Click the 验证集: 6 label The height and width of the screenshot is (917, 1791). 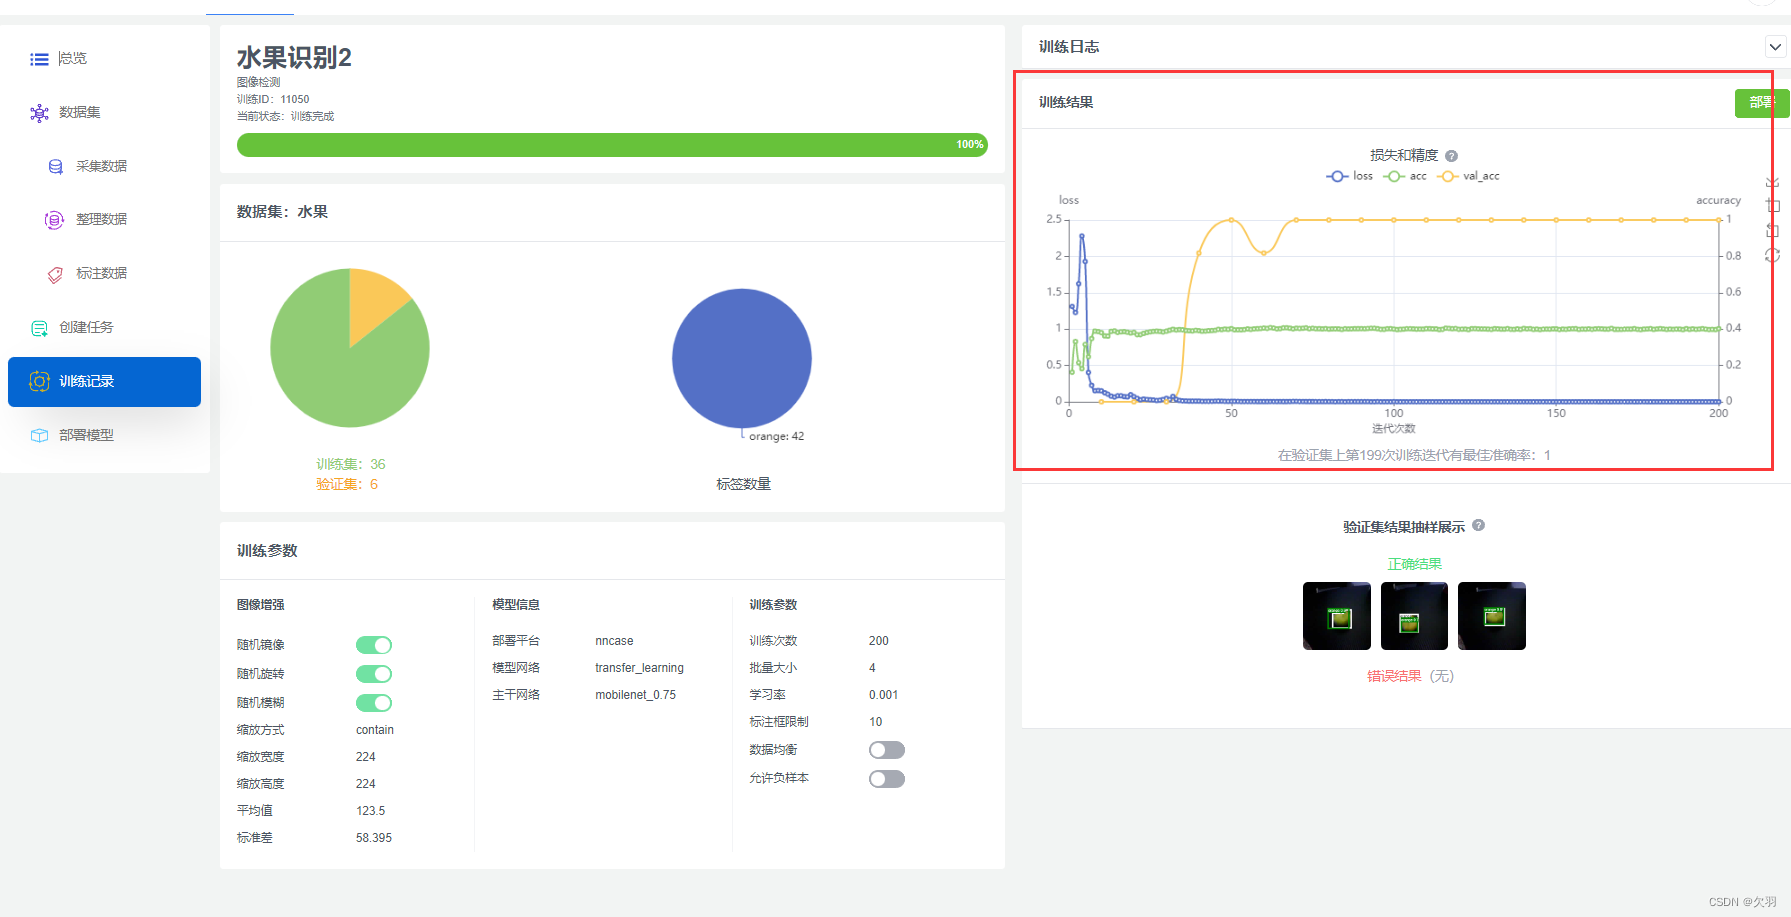point(347,485)
